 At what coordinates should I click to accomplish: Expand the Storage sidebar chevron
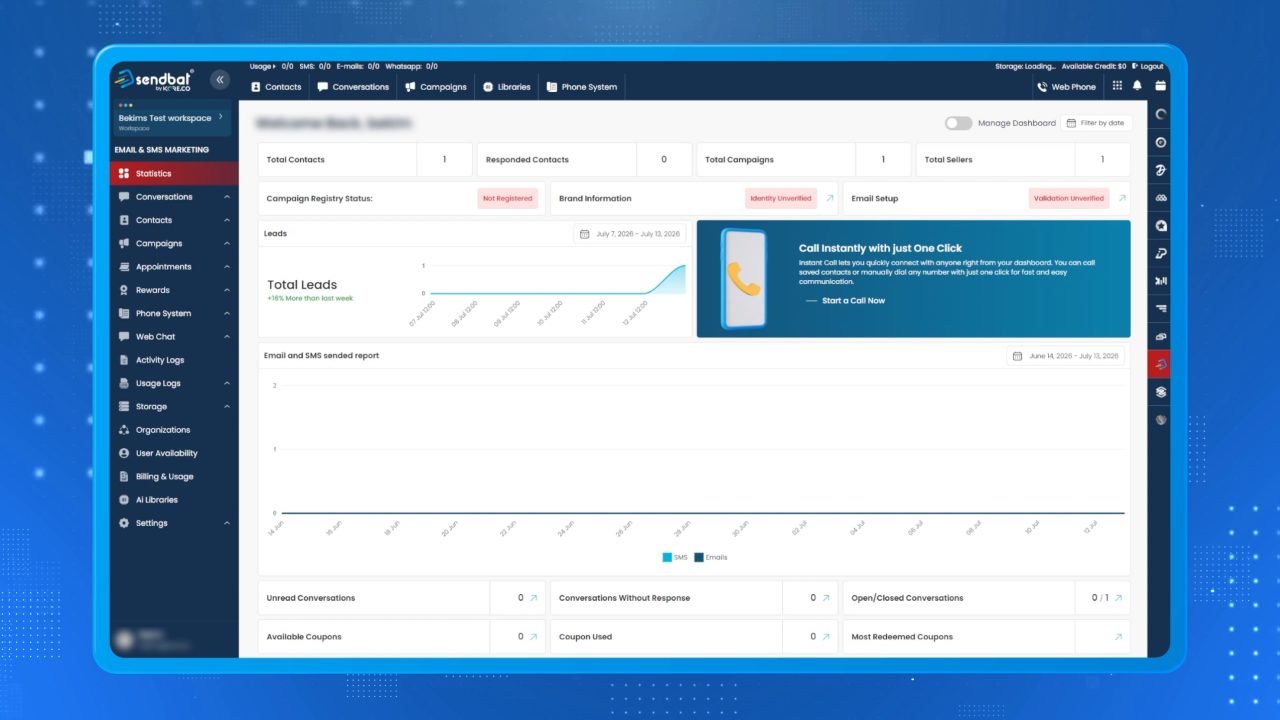227,407
